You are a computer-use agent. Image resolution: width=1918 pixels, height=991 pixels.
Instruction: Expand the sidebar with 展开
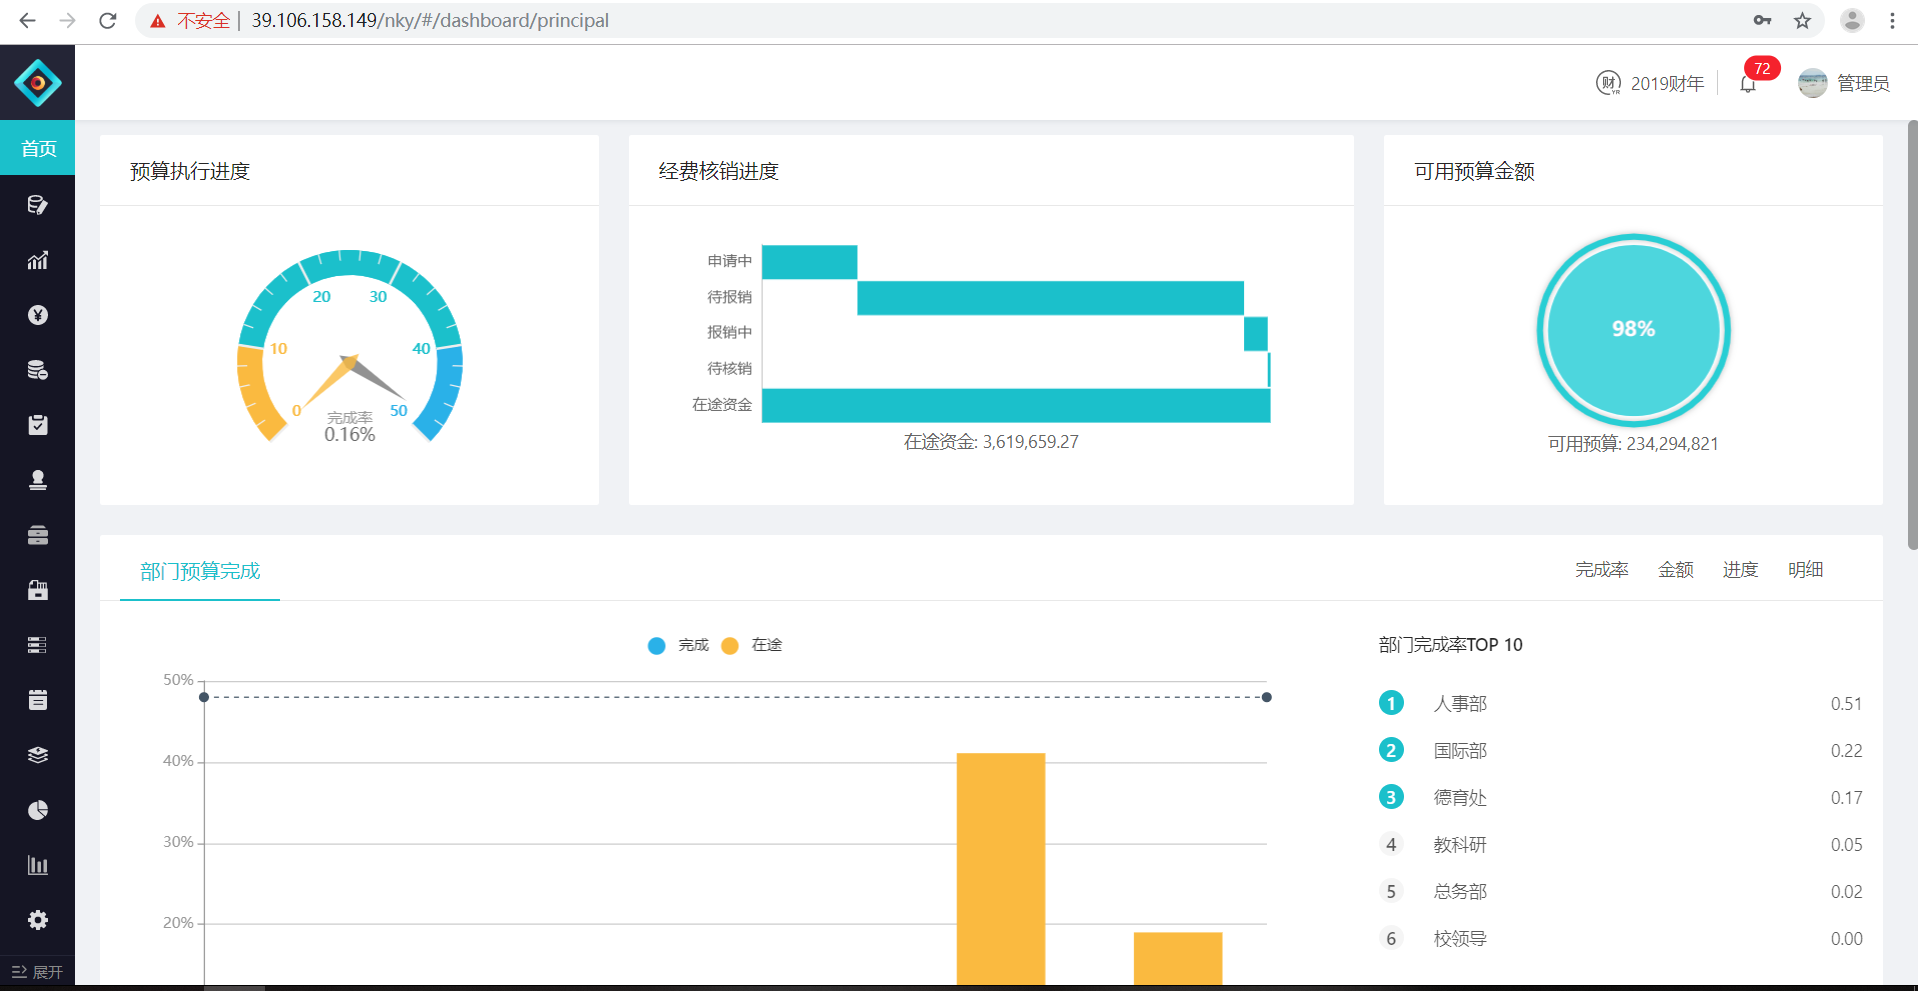click(37, 972)
